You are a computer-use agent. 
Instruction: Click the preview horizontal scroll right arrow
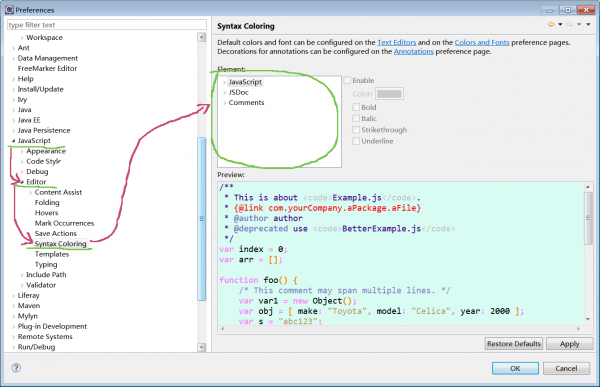(x=578, y=329)
